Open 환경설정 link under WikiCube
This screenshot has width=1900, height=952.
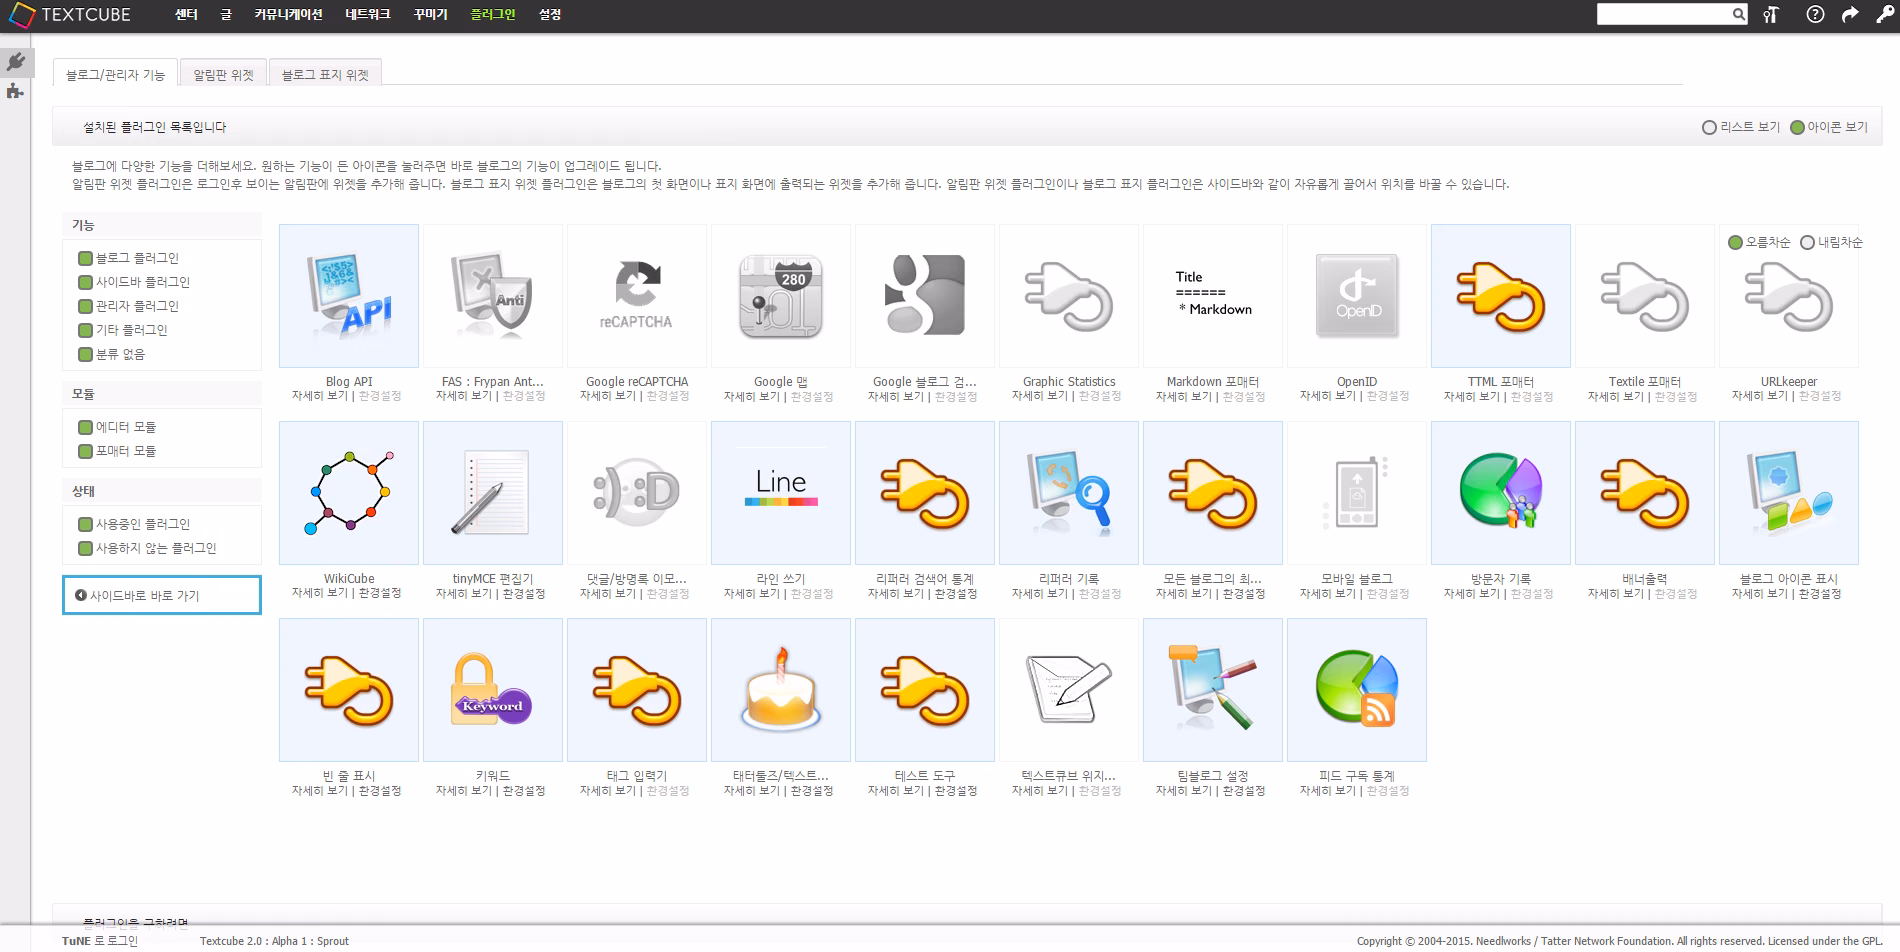(x=380, y=593)
